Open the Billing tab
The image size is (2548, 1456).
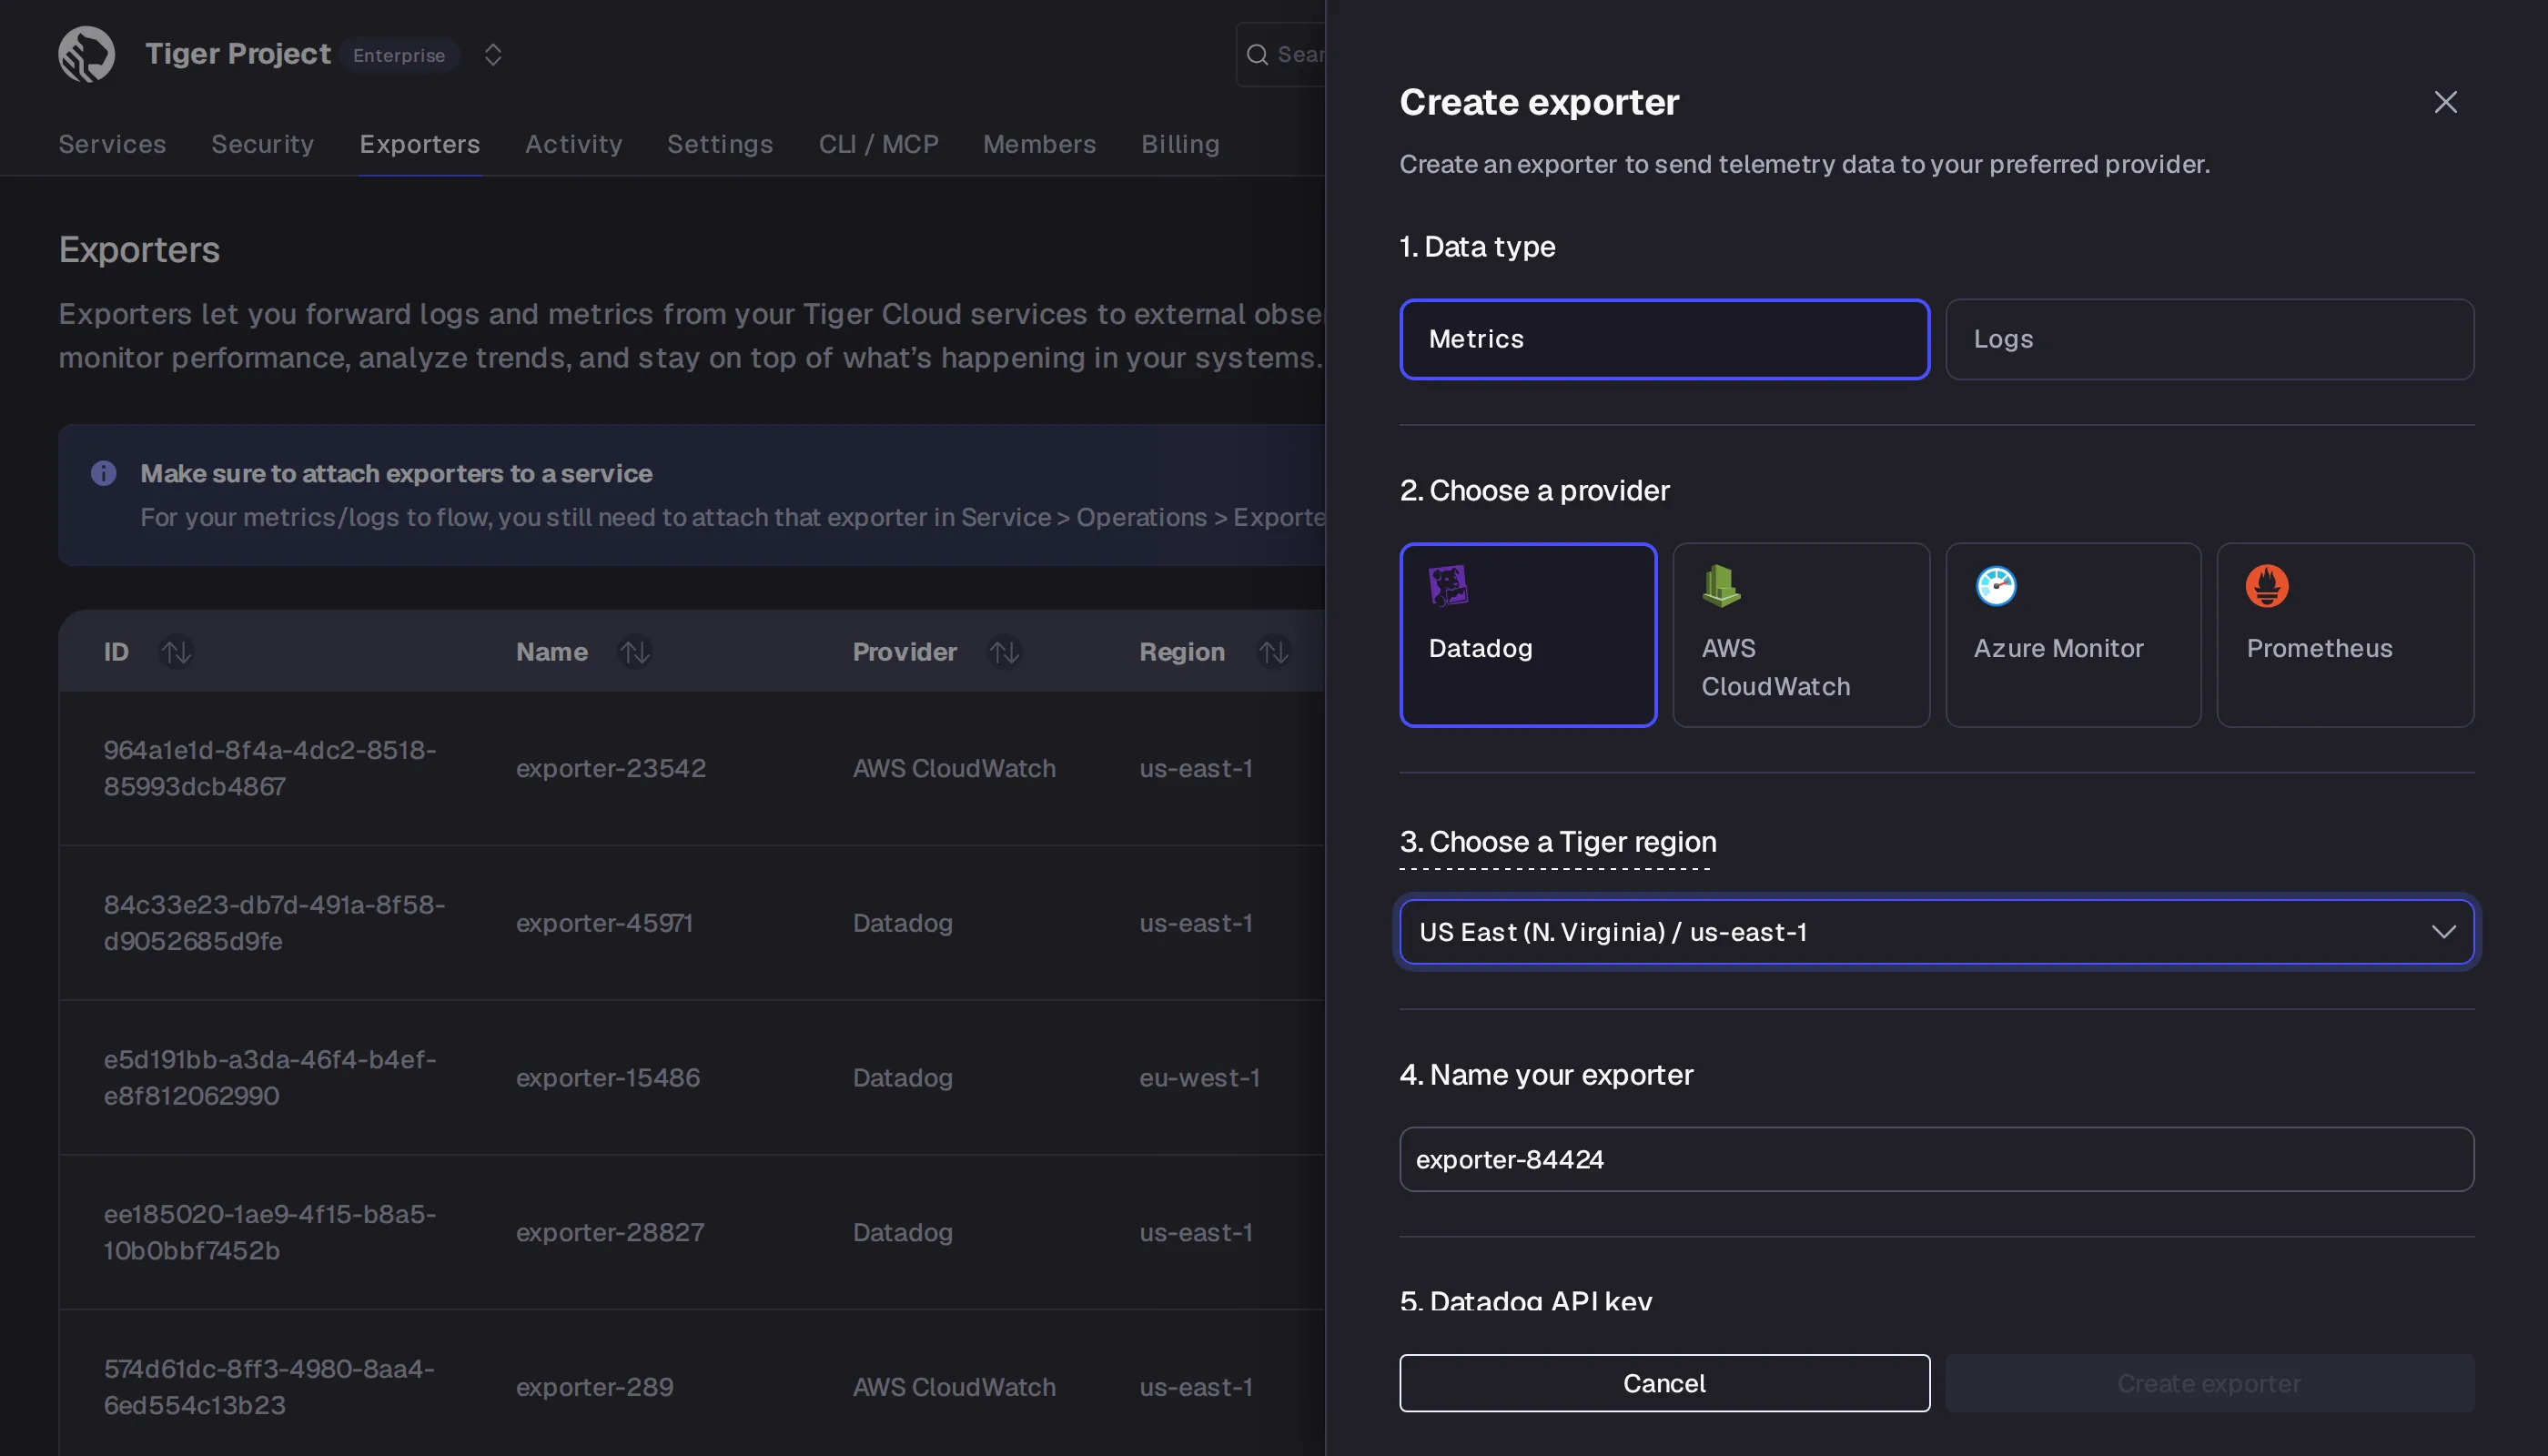coord(1180,144)
